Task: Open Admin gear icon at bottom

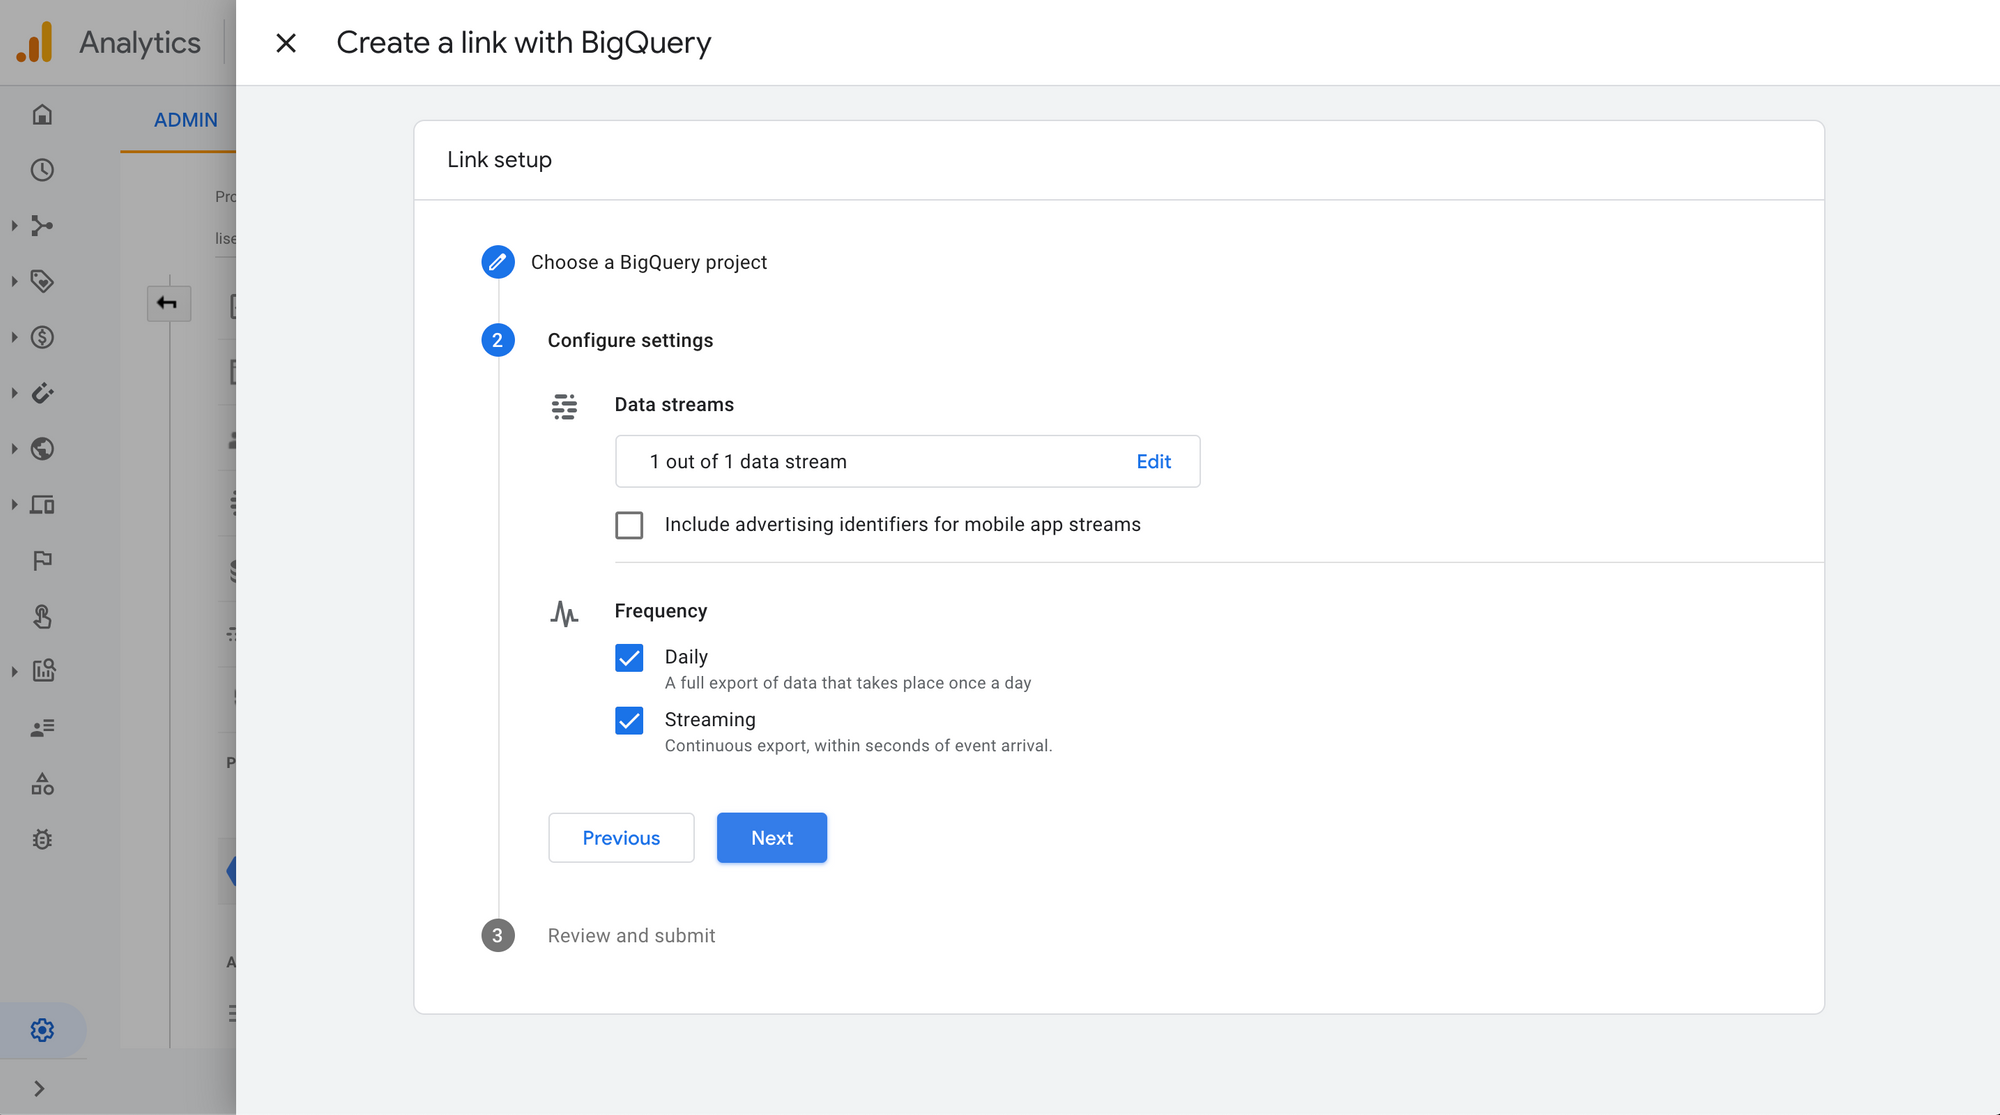Action: (x=42, y=1030)
